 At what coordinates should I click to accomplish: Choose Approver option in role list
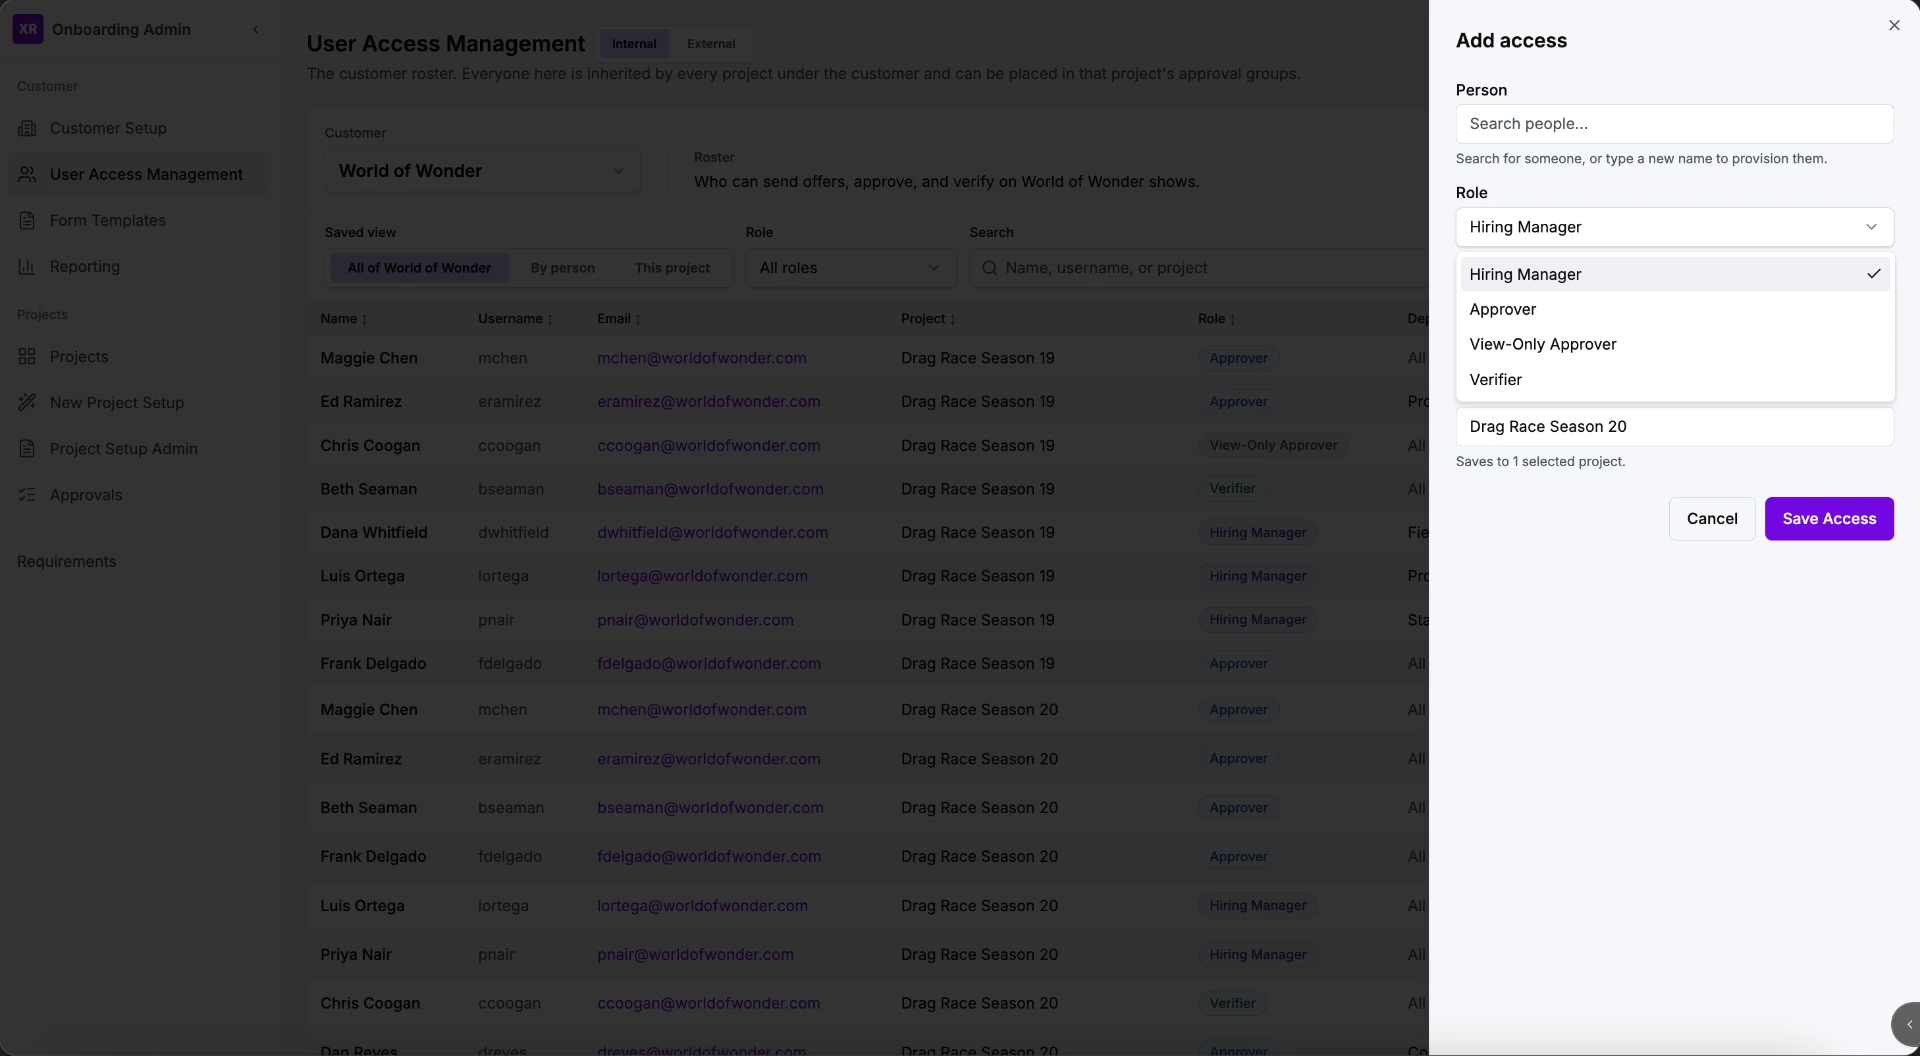(x=1674, y=309)
